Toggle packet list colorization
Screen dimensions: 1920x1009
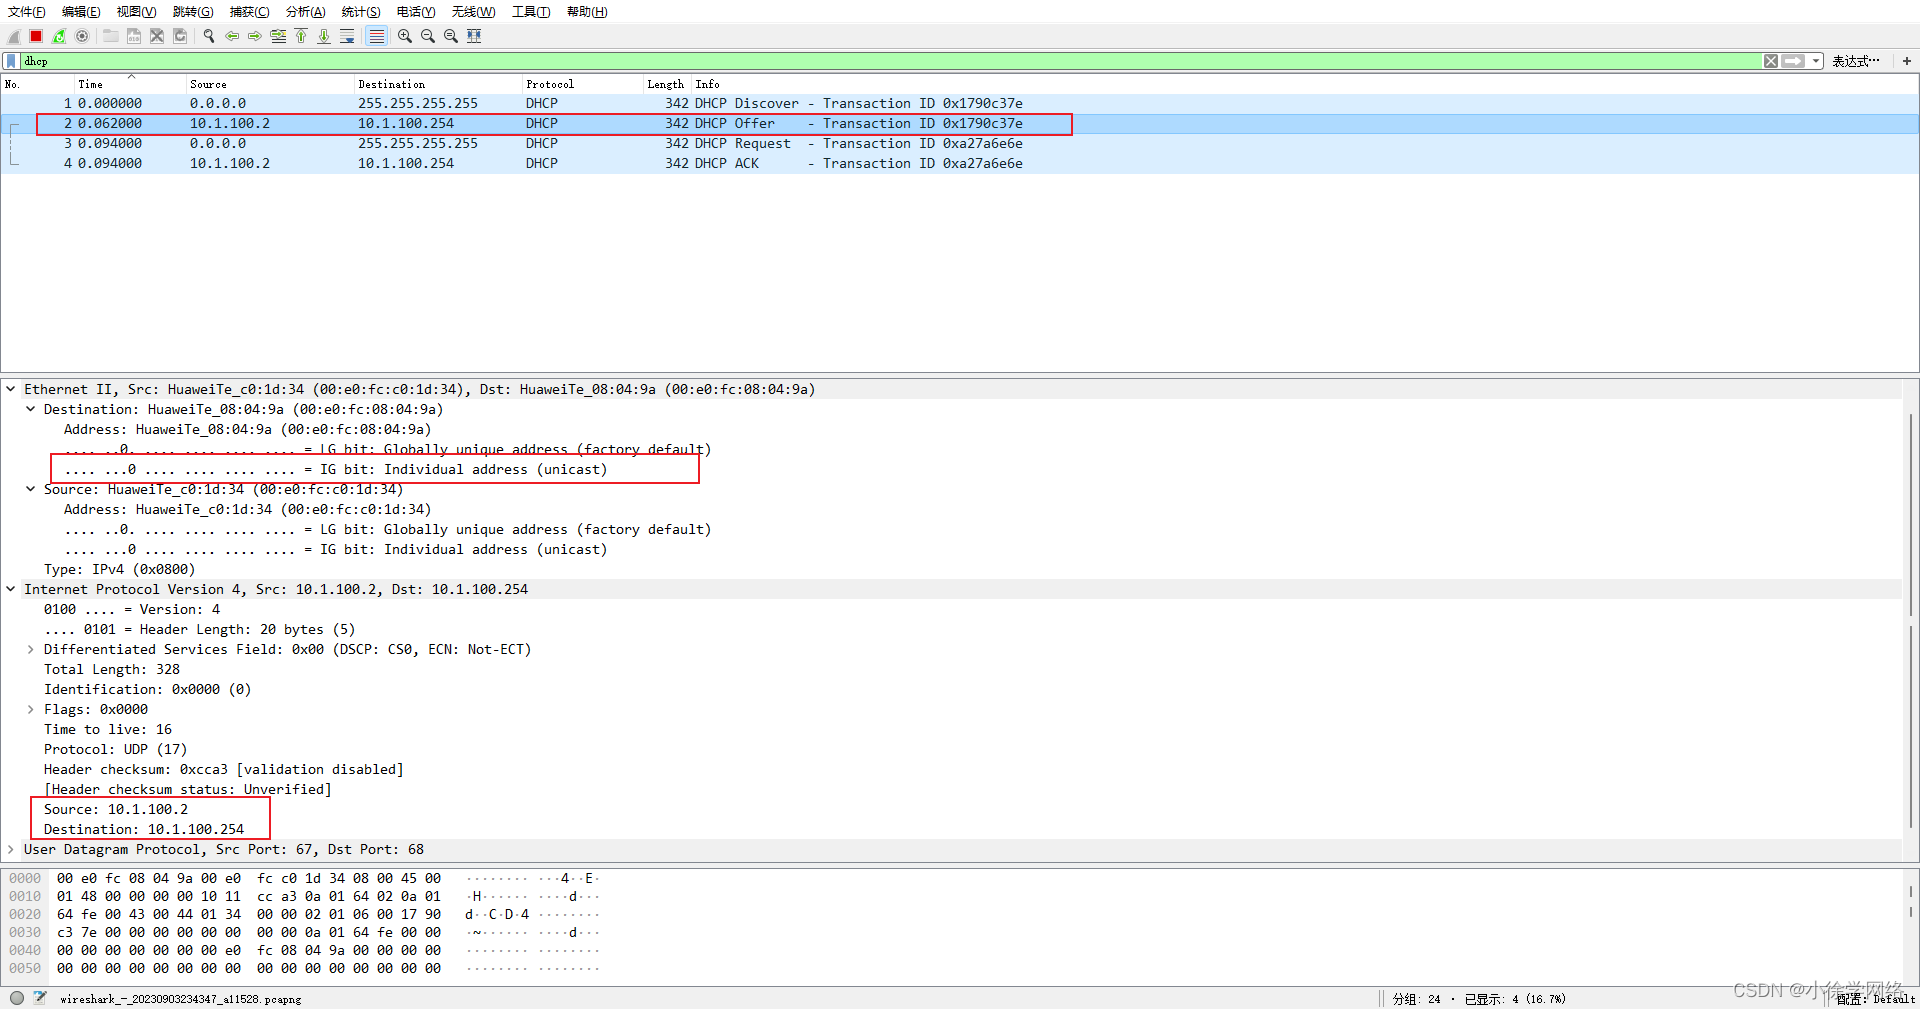coord(377,36)
